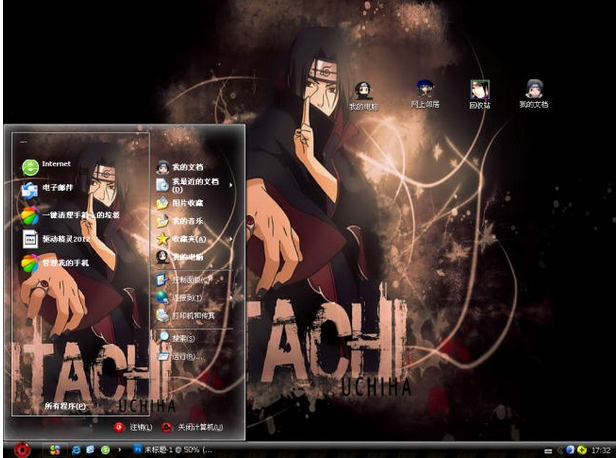The height and width of the screenshot is (458, 616).
Task: Expand arrow next to 收藏夹(A)
Action: tap(231, 239)
